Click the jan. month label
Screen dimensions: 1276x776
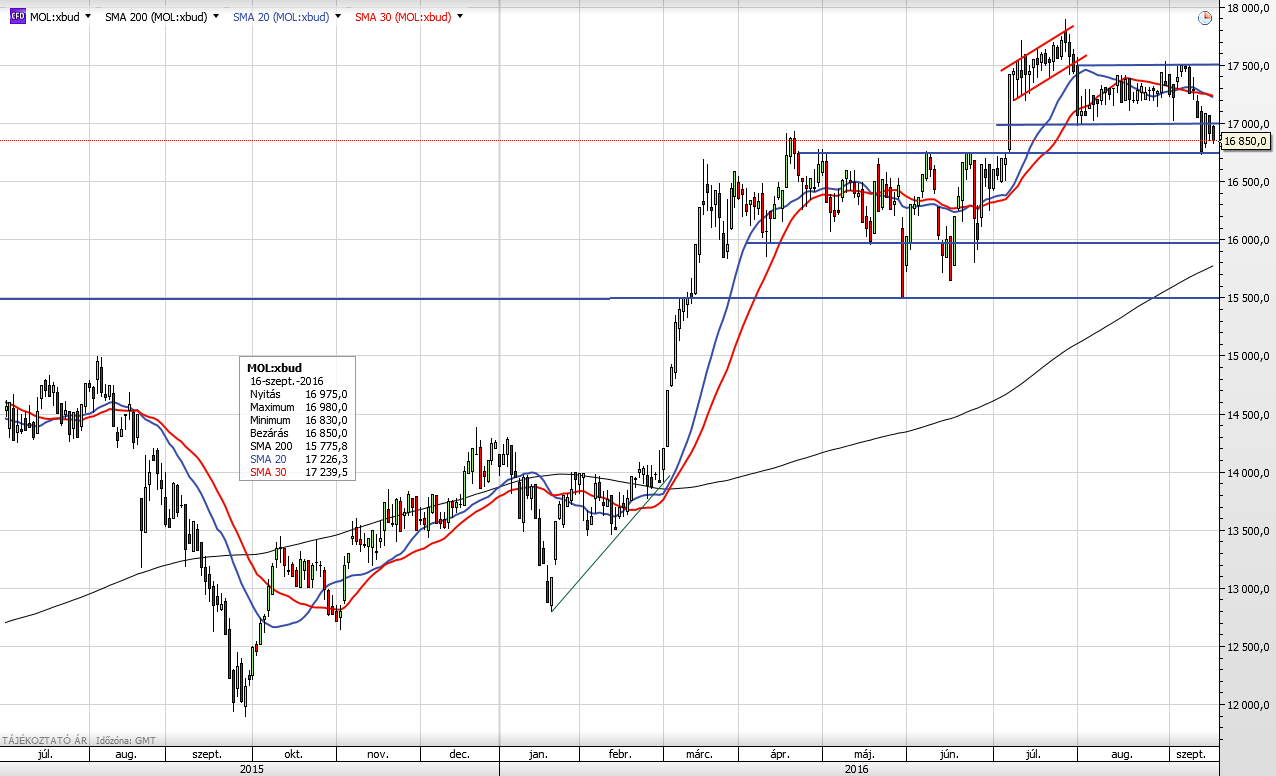tap(537, 755)
